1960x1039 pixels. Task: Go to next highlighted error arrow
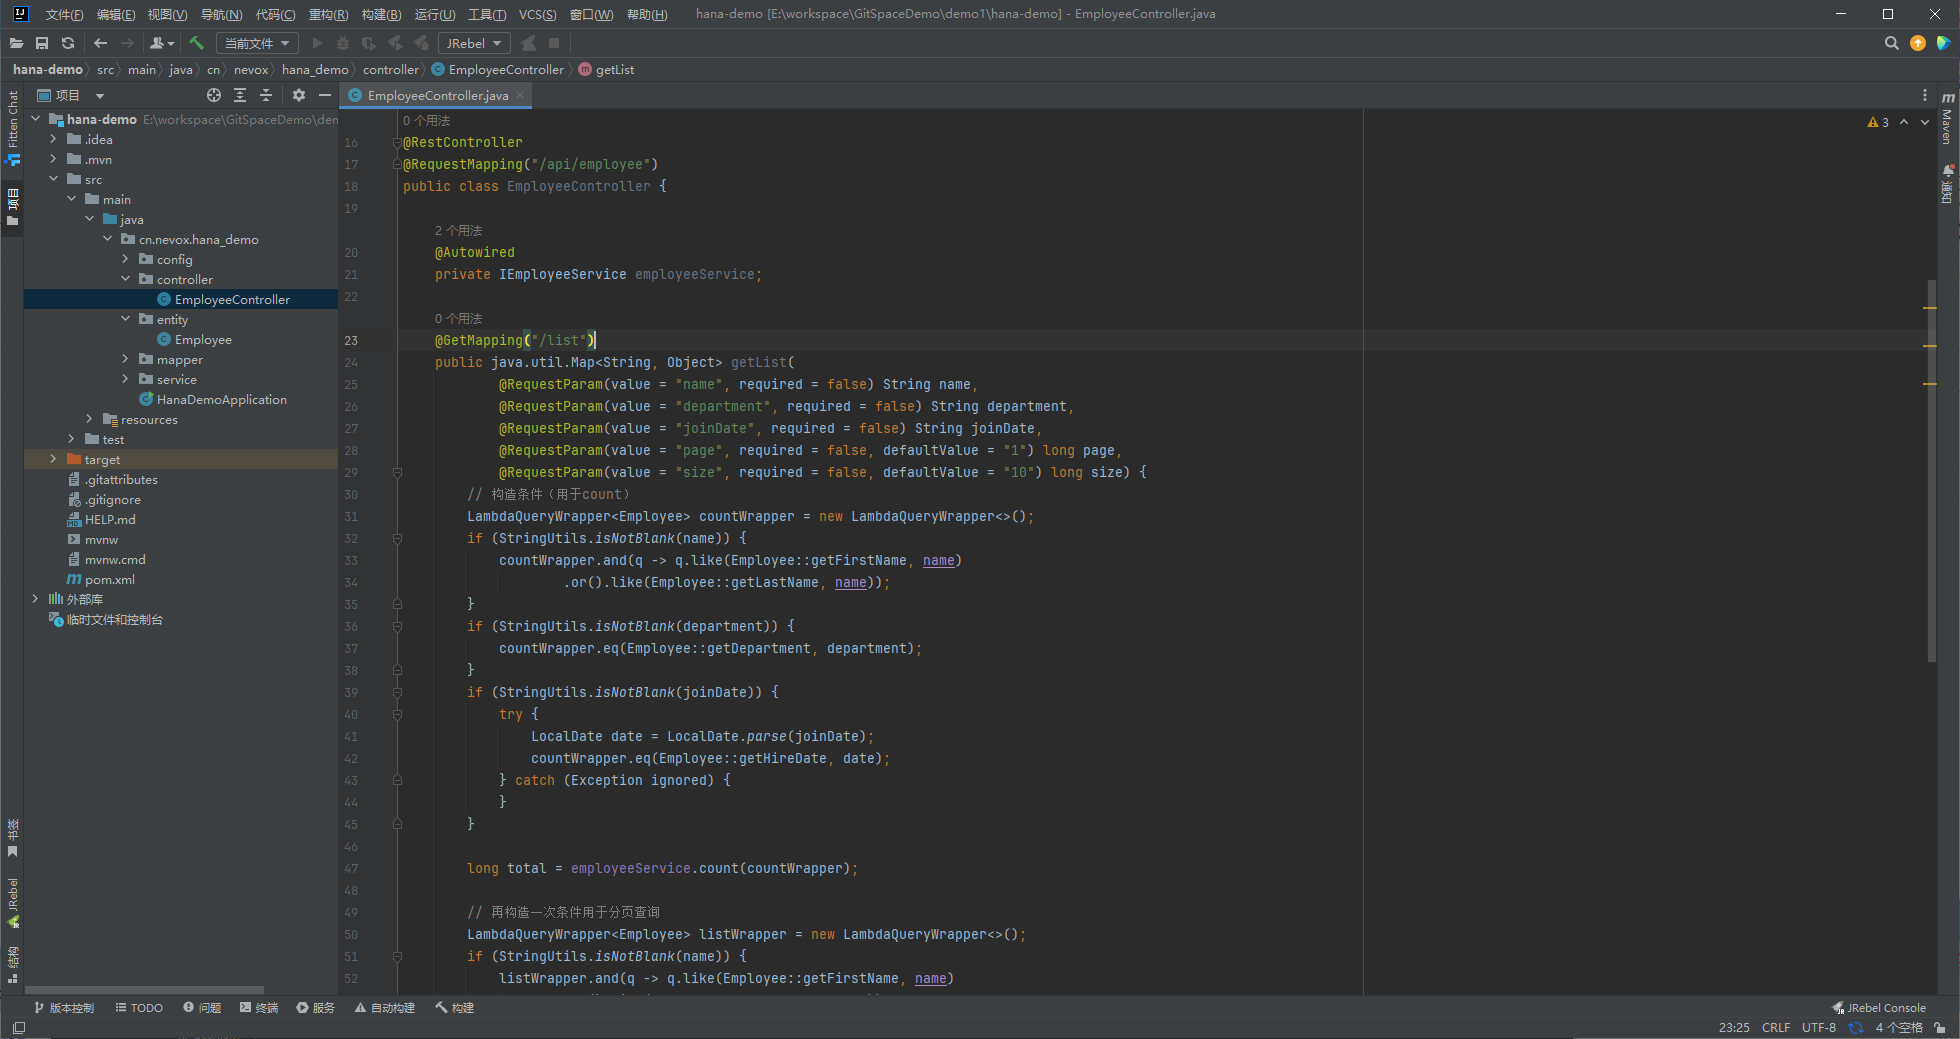[x=1925, y=122]
